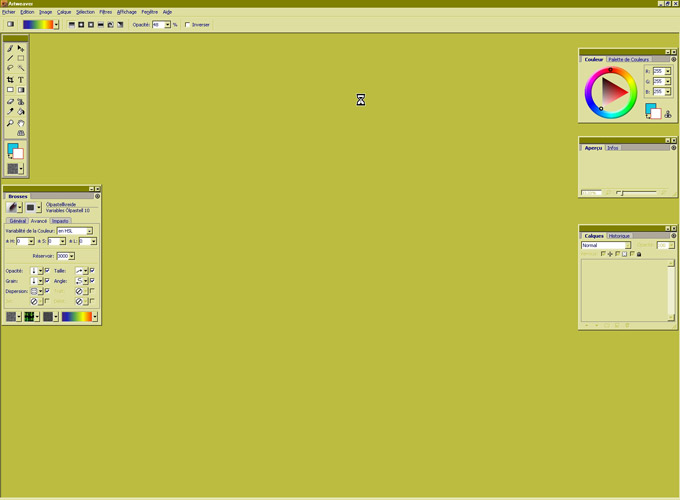Select the Text tool
The width and height of the screenshot is (680, 500).
click(21, 80)
